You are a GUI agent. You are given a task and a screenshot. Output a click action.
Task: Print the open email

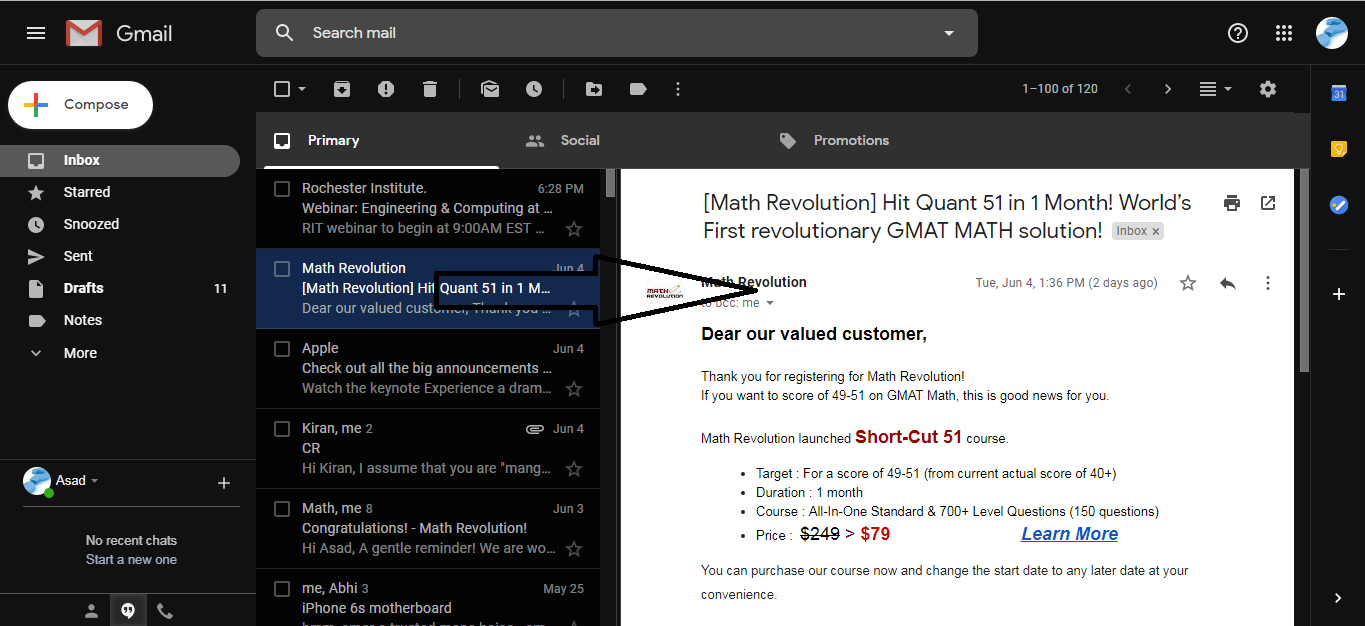click(1232, 203)
